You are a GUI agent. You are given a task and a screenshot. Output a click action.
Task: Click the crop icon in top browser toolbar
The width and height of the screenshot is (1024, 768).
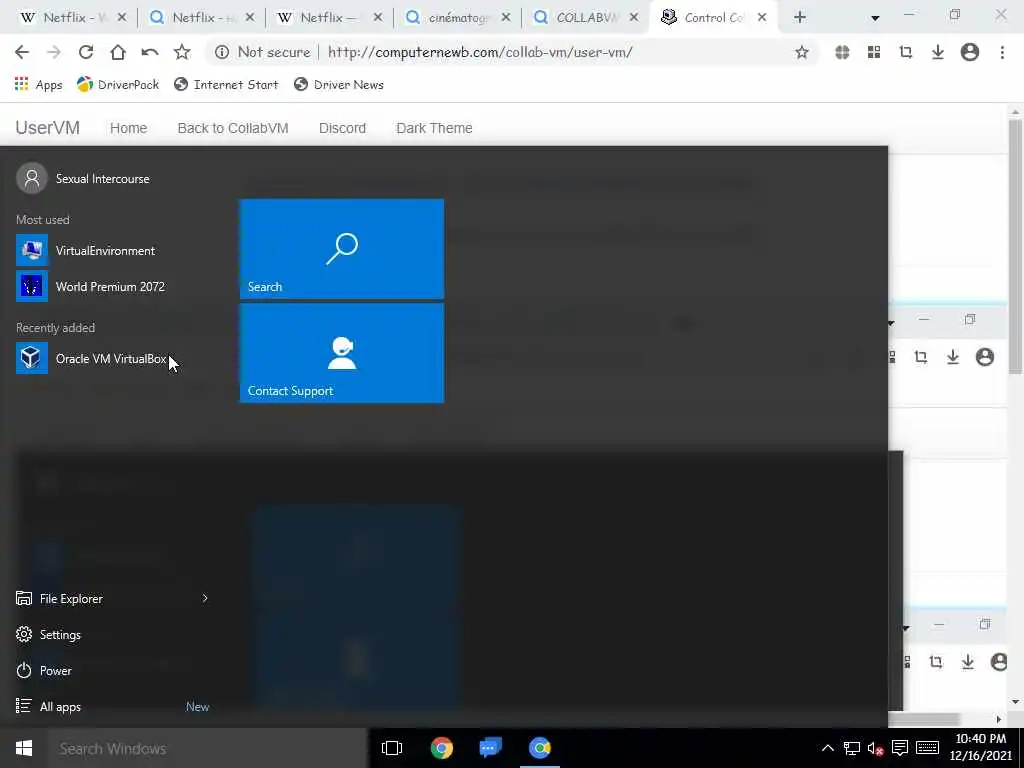(x=906, y=52)
